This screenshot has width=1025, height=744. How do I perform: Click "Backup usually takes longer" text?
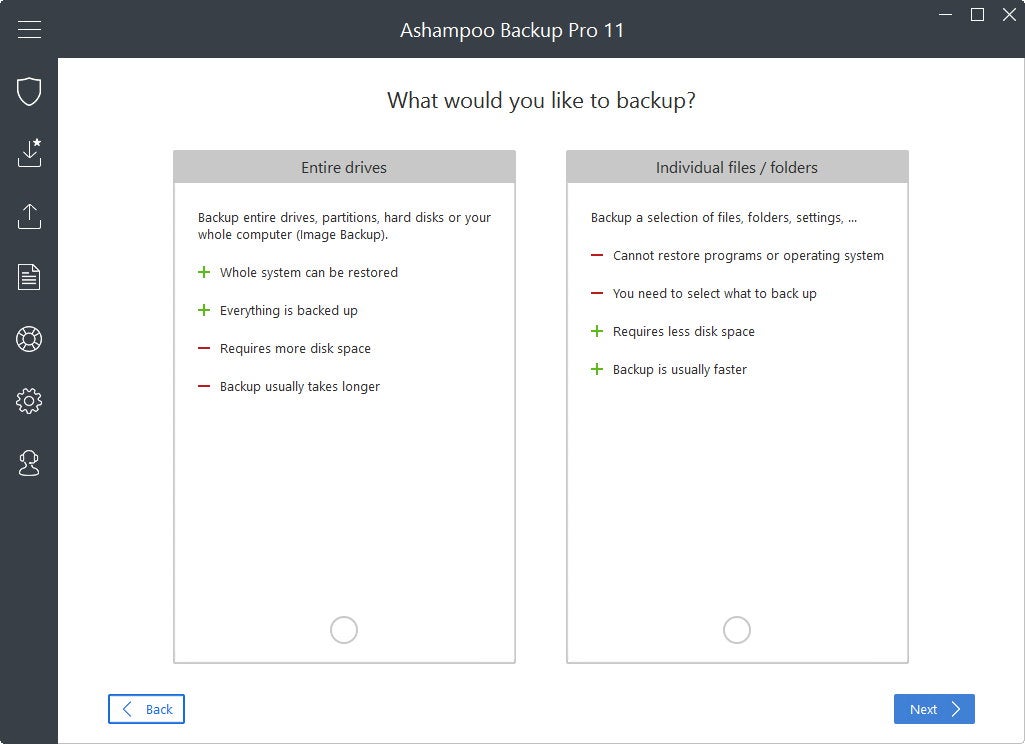coord(300,386)
